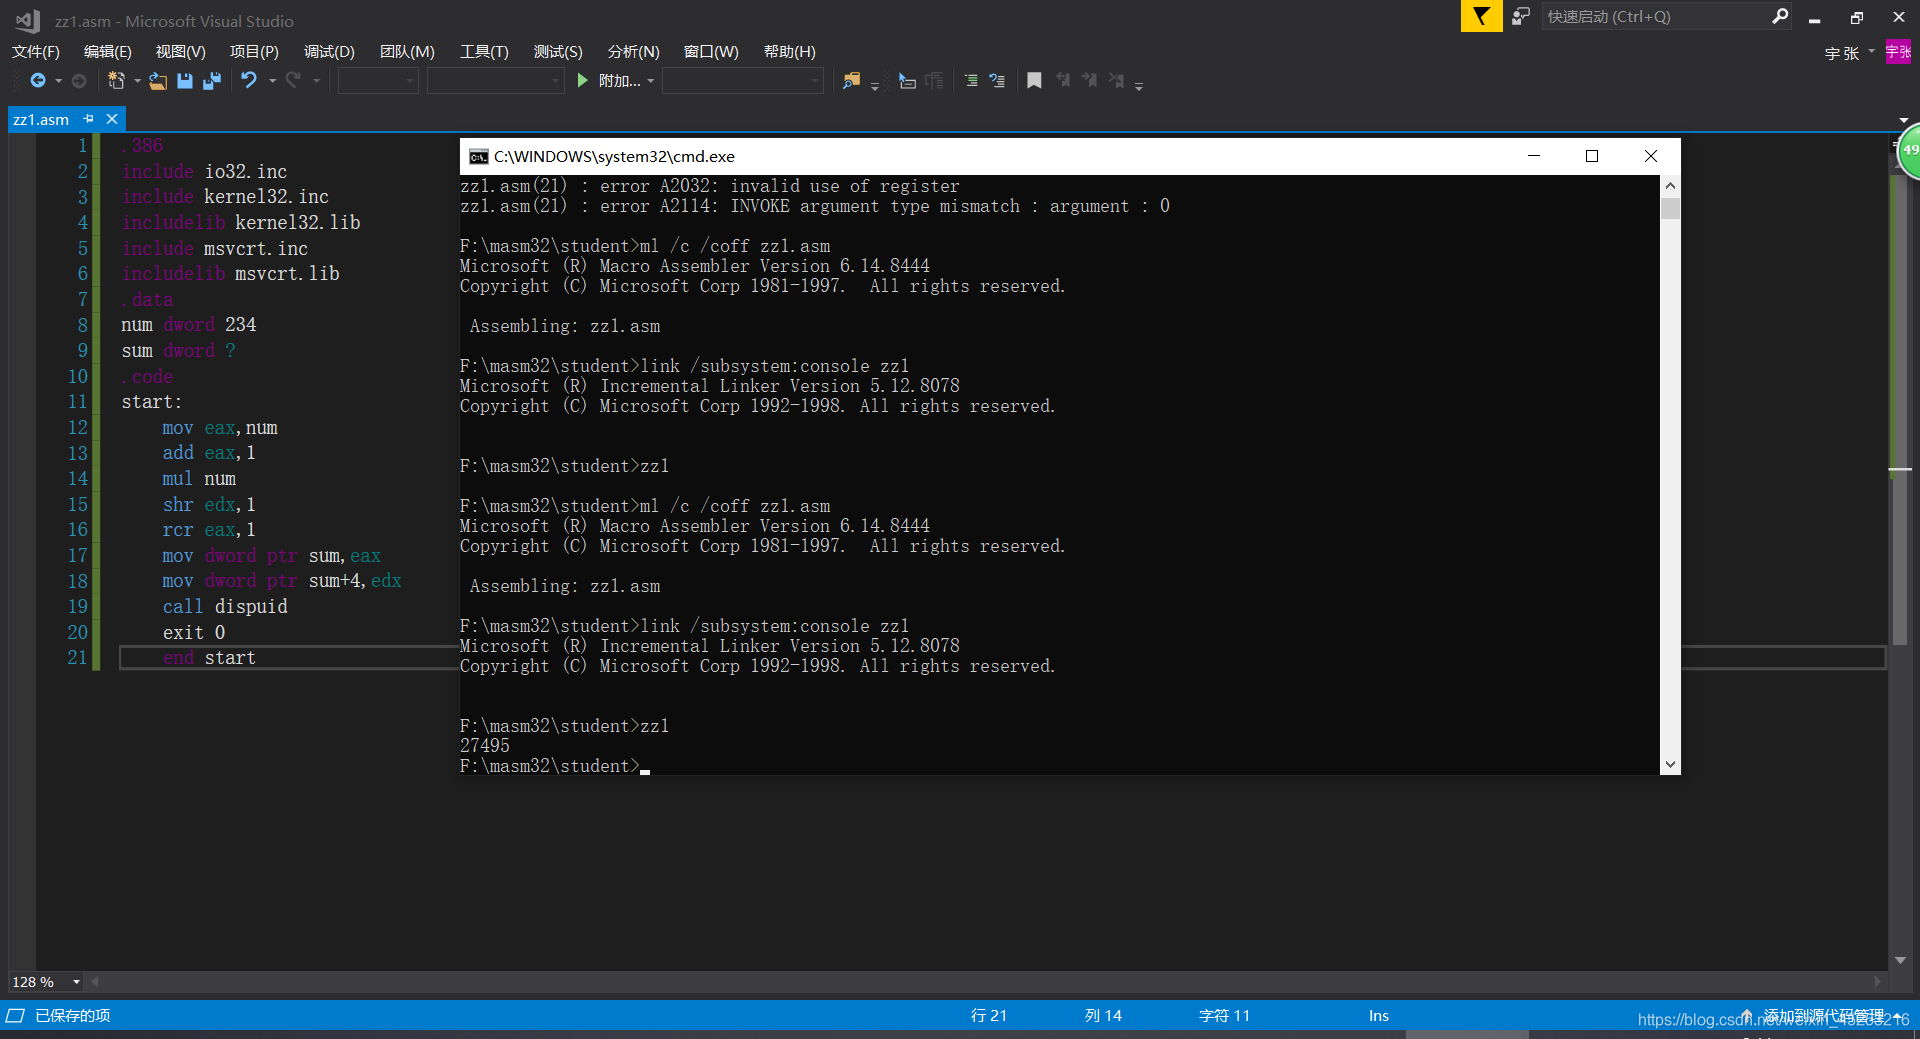Screen dimensions: 1920x1039
Task: Maximize the cmd.exe console window
Action: 1592,156
